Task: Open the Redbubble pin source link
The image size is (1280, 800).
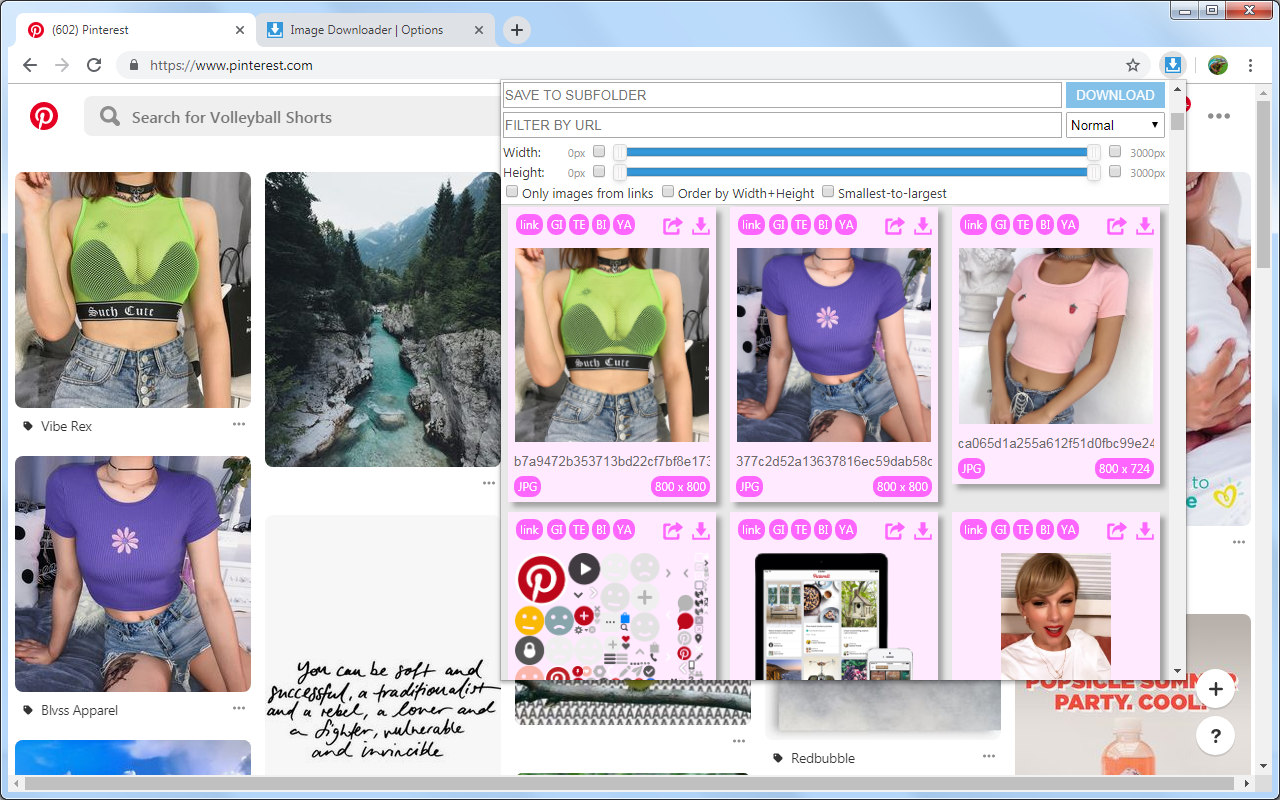Action: pos(823,758)
